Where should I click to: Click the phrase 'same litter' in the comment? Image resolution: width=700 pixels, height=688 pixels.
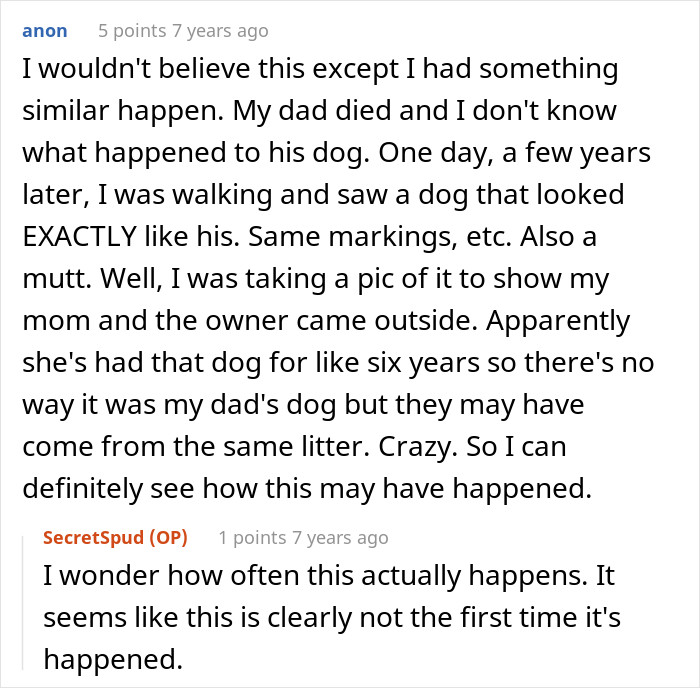296,446
